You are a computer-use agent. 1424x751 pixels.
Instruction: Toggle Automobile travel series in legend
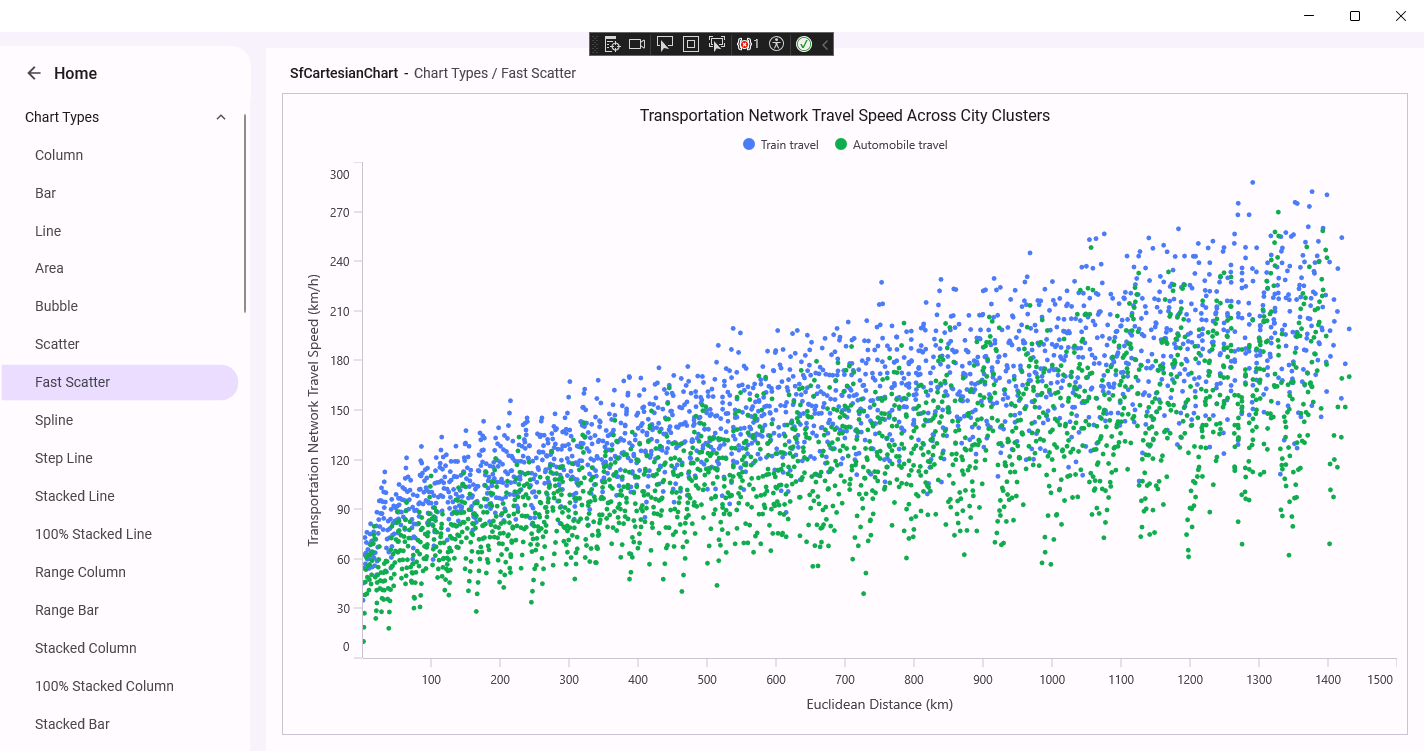point(899,145)
